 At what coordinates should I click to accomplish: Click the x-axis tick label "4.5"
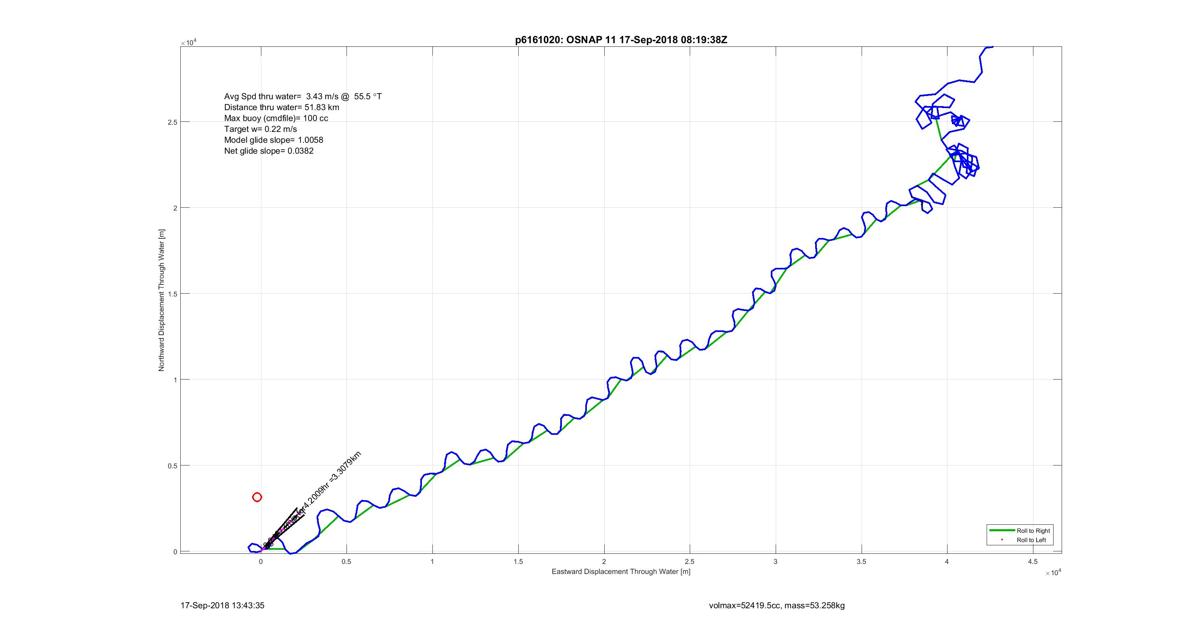pyautogui.click(x=1032, y=562)
